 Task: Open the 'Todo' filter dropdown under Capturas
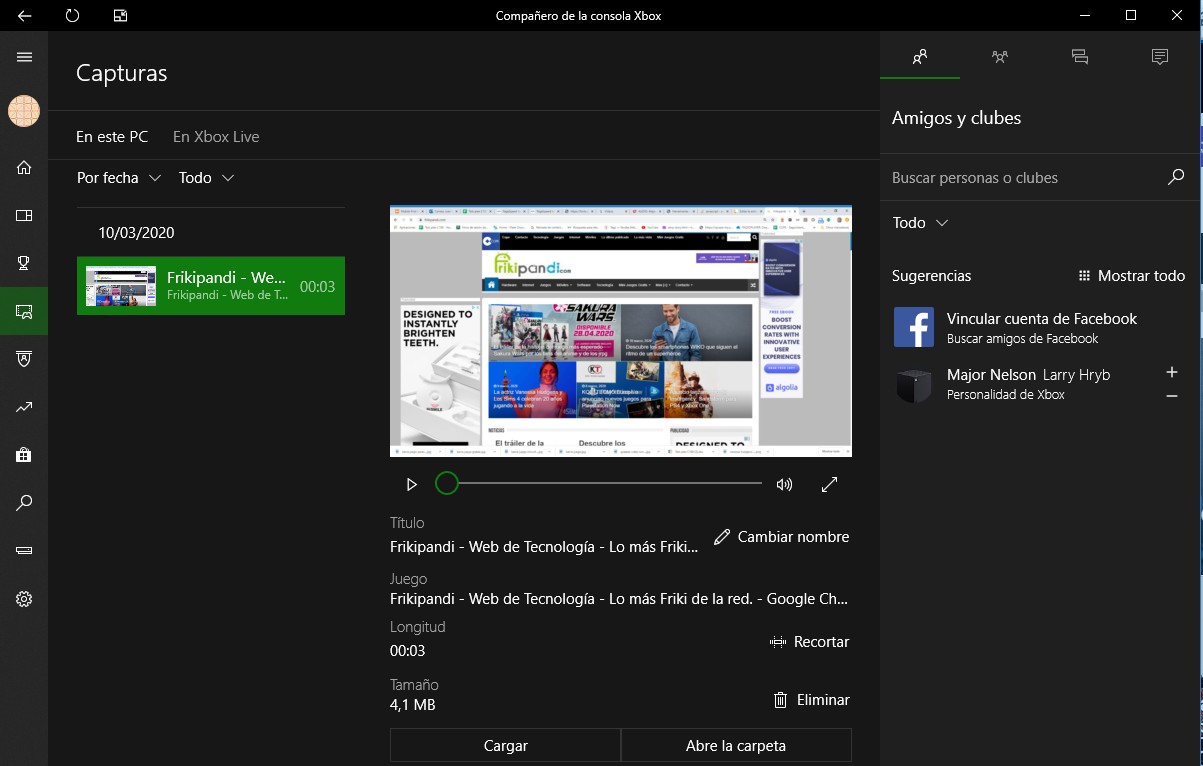tap(206, 178)
